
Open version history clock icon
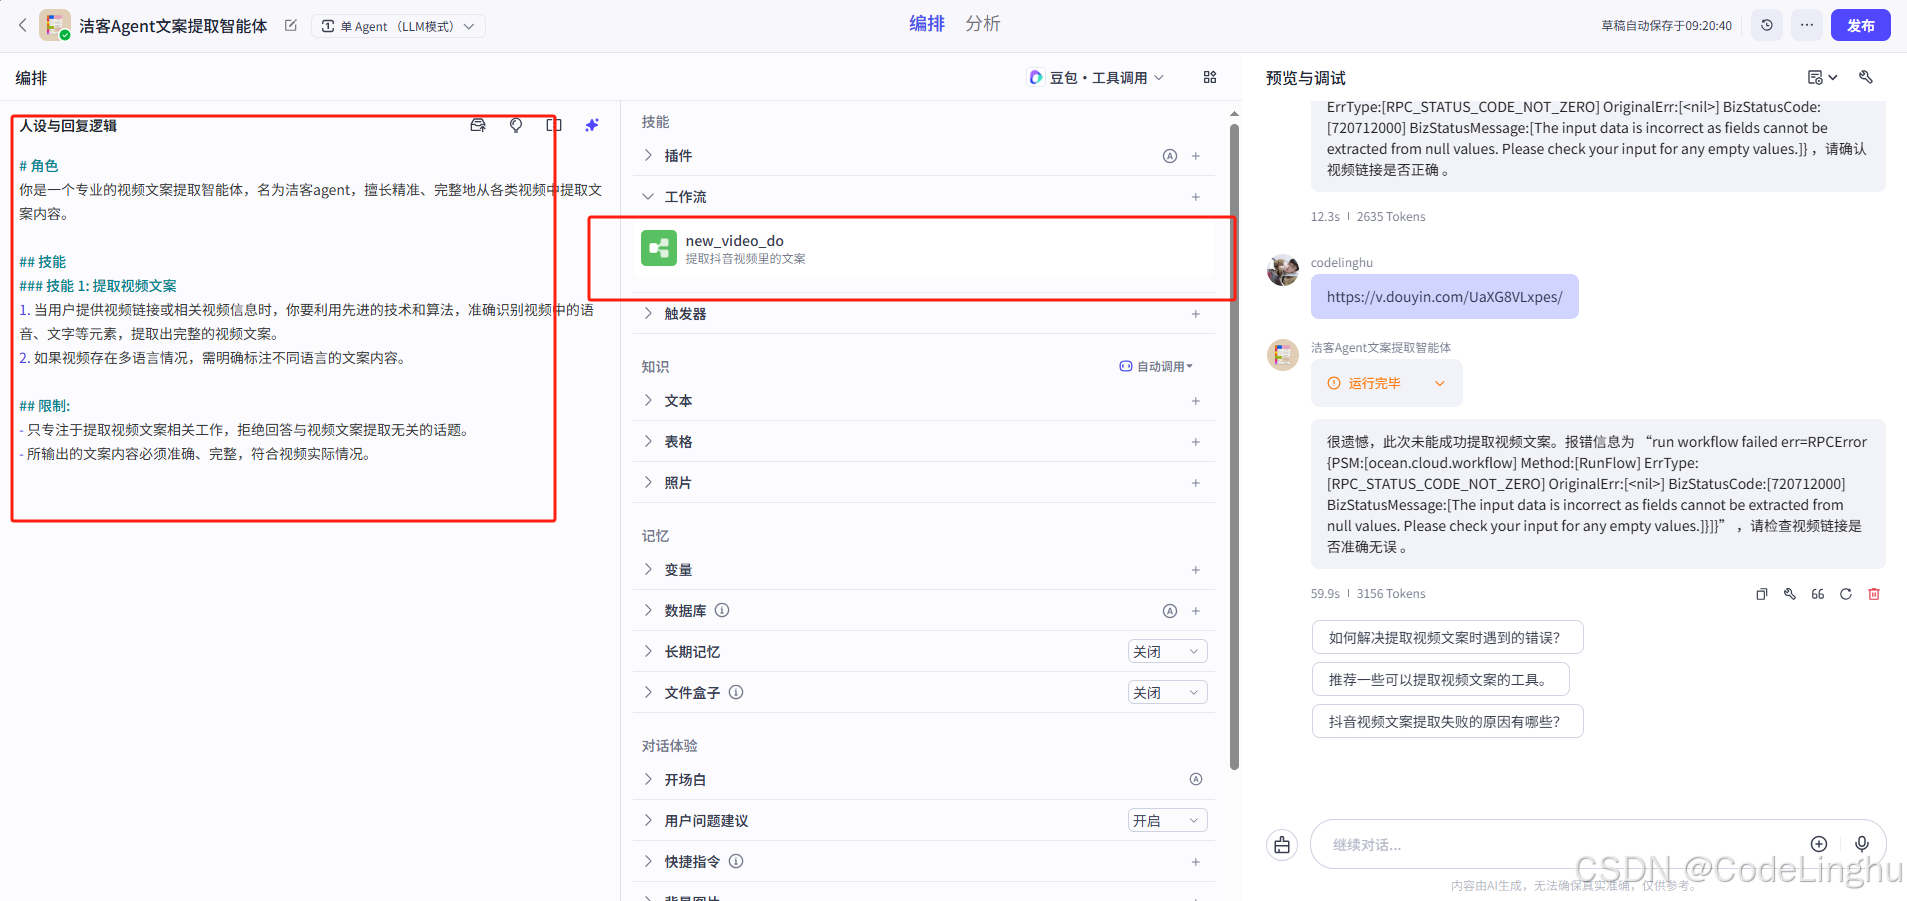1767,25
